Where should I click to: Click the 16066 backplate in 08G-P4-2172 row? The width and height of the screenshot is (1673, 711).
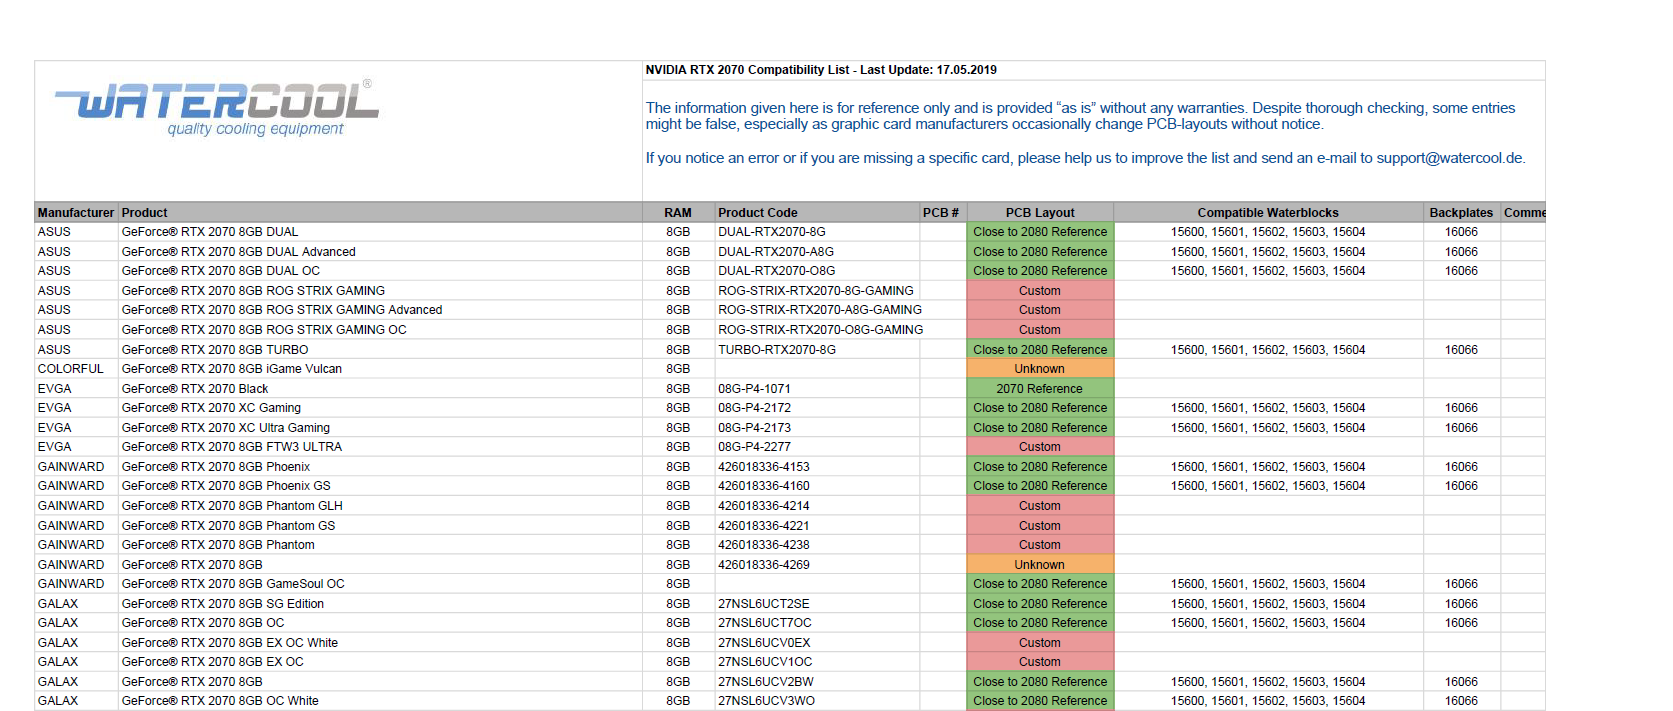(1461, 408)
